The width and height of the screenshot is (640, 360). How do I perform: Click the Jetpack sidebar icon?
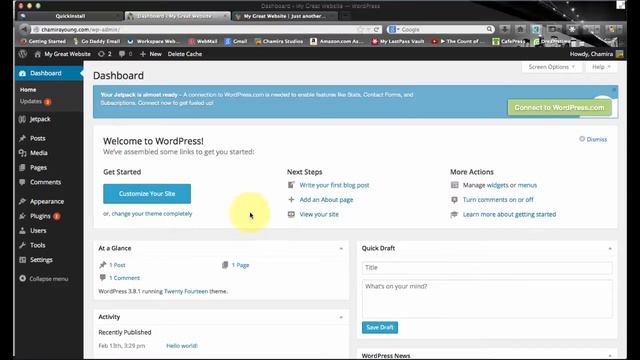click(22, 119)
